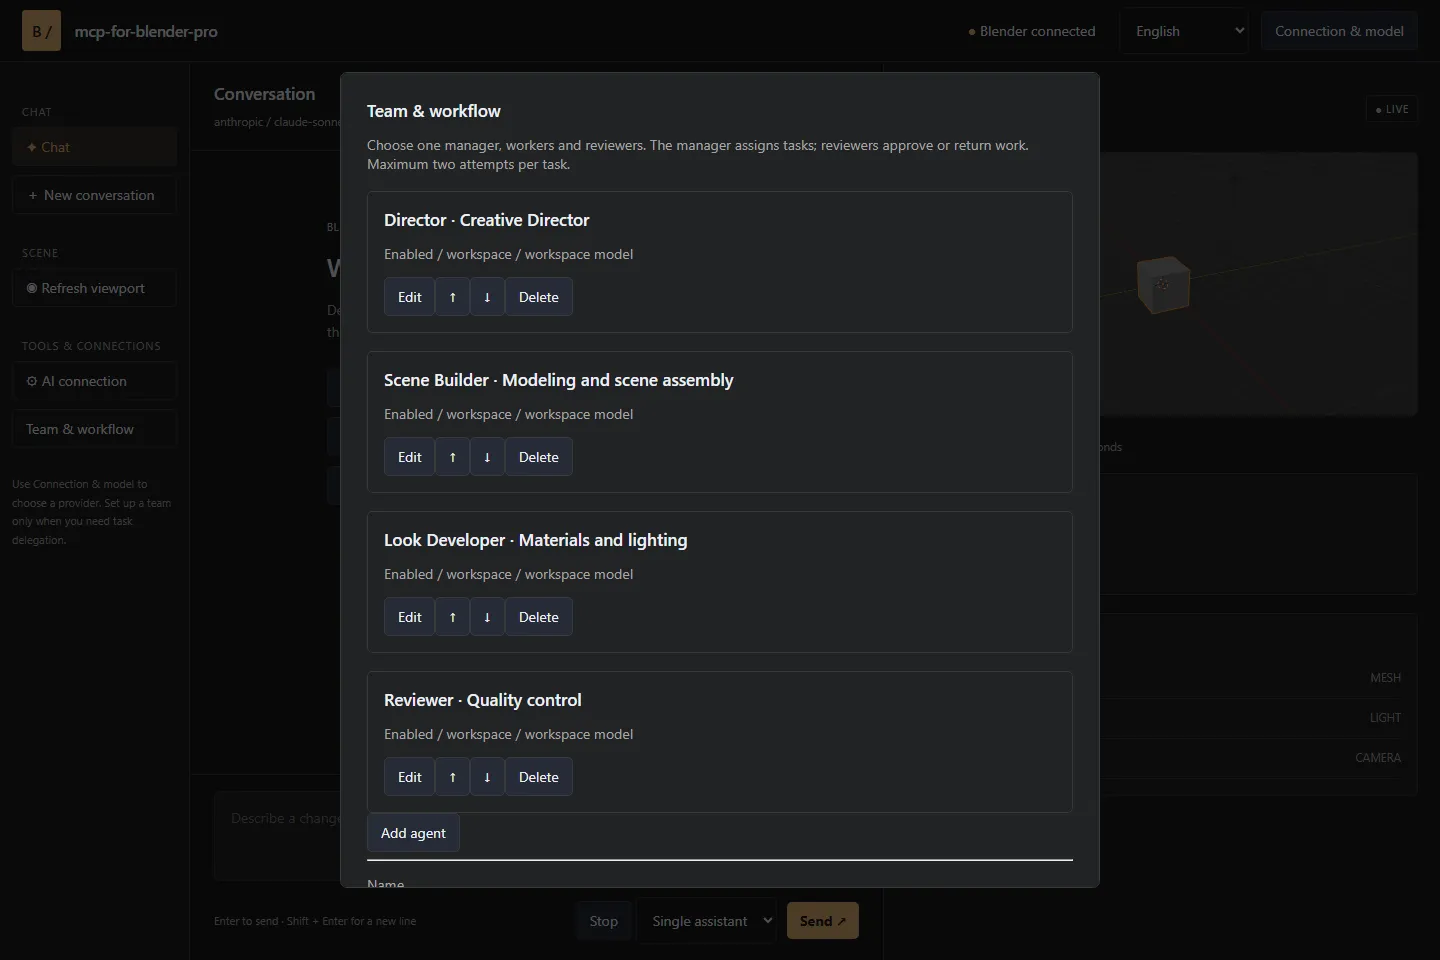Delete the Look Developer agent
Image resolution: width=1440 pixels, height=960 pixels.
539,617
